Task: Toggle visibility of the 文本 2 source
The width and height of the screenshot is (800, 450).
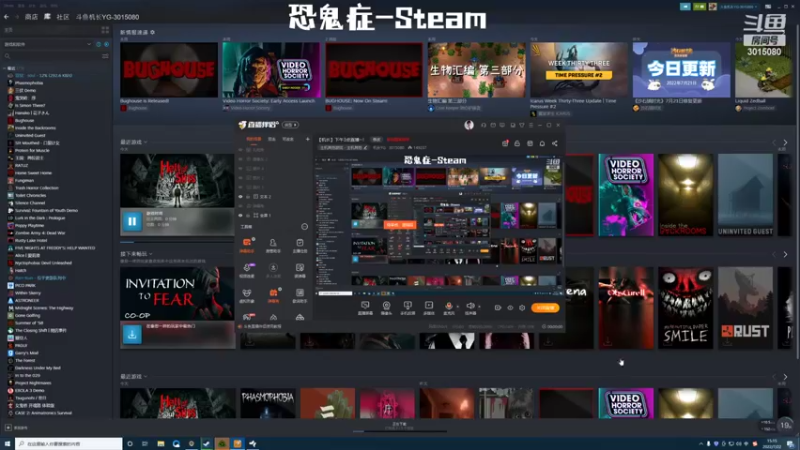Action: (x=240, y=196)
